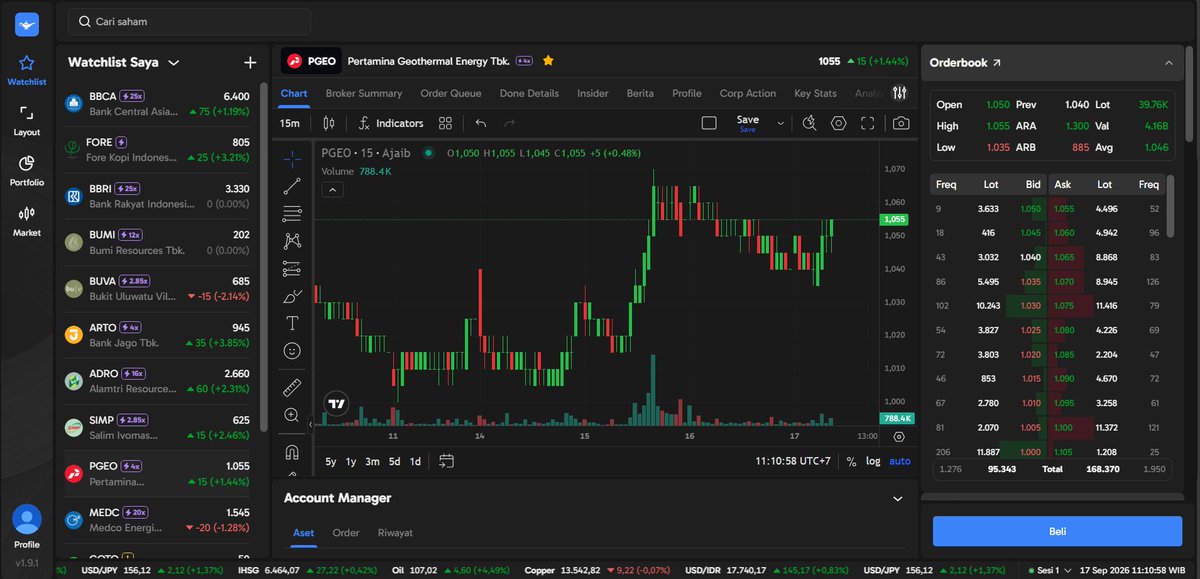Image resolution: width=1200 pixels, height=579 pixels.
Task: Open the Broker Summary tab
Action: pyautogui.click(x=364, y=93)
